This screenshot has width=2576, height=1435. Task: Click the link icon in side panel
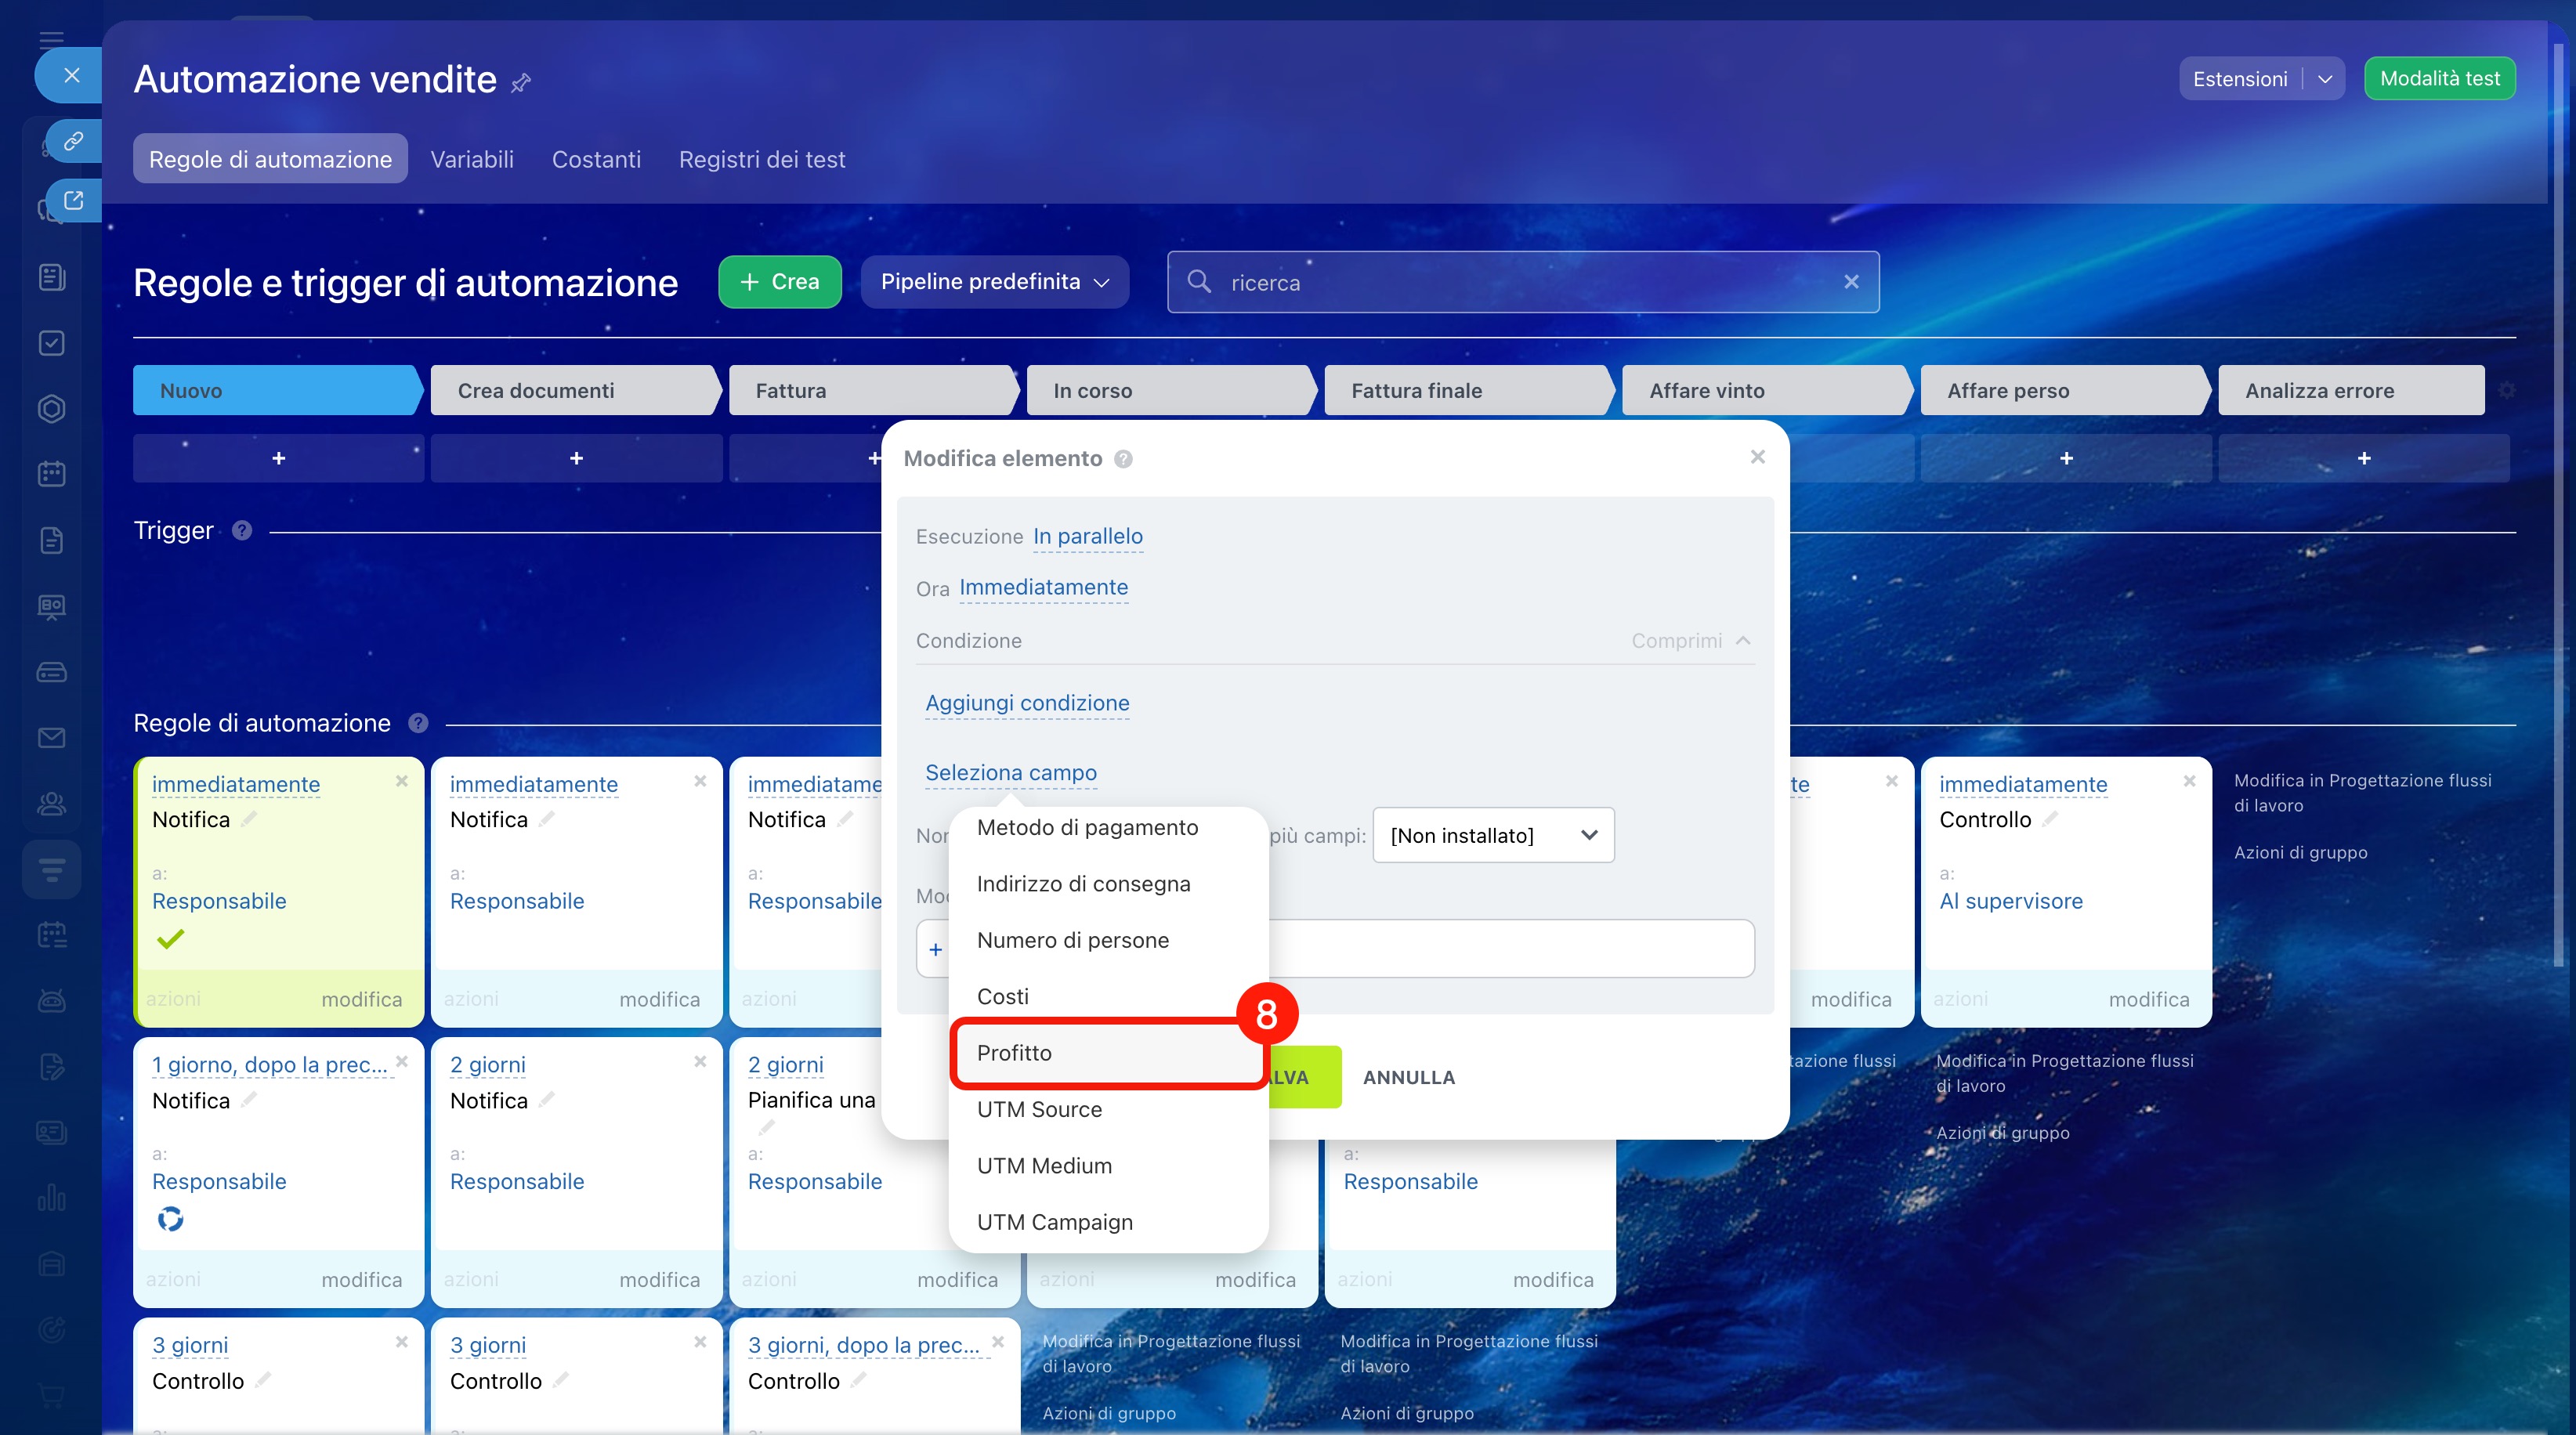pos(73,141)
